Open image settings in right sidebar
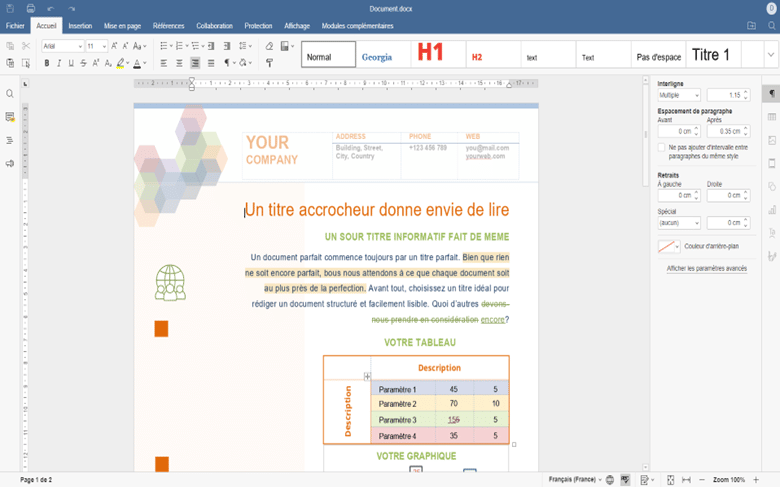This screenshot has width=780, height=487. point(771,140)
